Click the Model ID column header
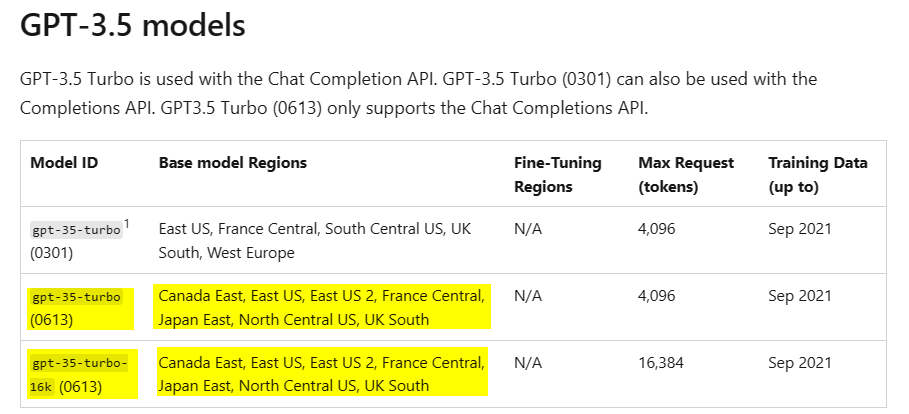909x414 pixels. pyautogui.click(x=64, y=163)
